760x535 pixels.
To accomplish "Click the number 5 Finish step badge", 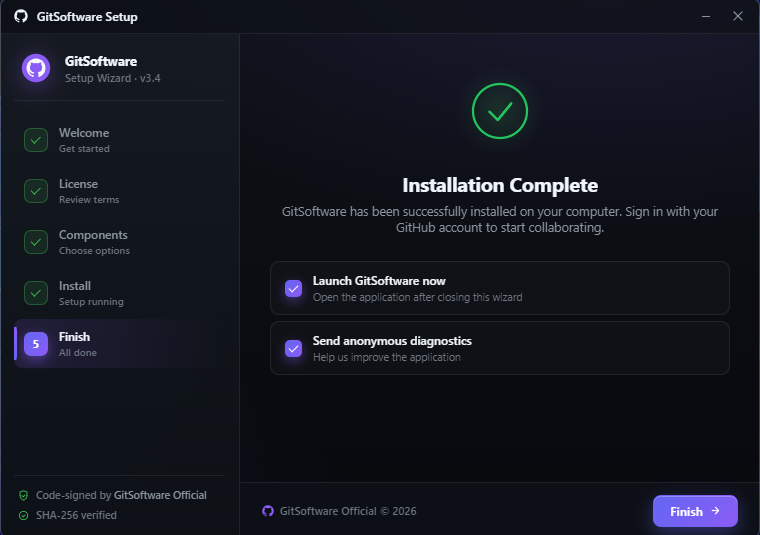I will (x=36, y=344).
